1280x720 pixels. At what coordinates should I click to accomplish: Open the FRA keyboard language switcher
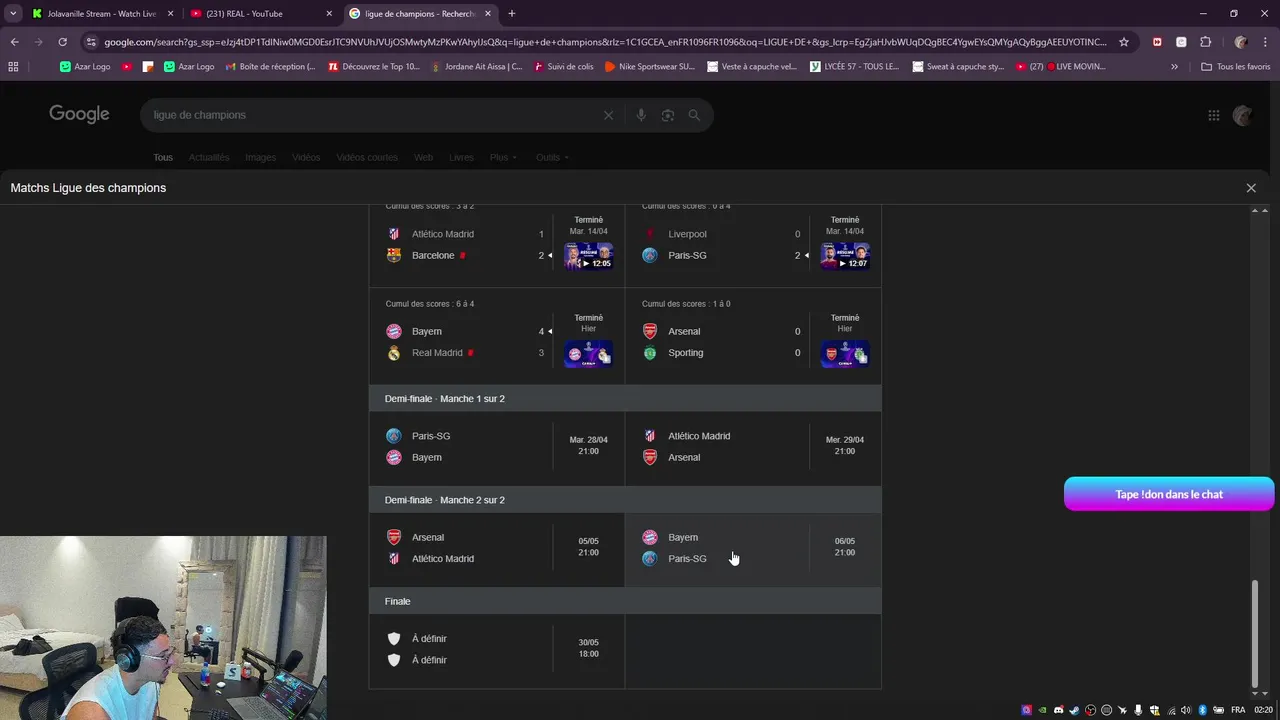[1238, 710]
